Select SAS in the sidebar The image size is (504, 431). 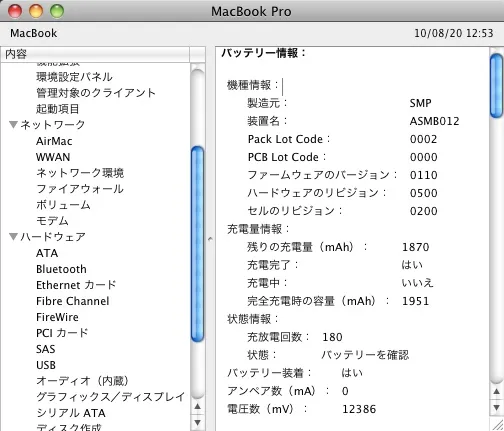point(46,349)
